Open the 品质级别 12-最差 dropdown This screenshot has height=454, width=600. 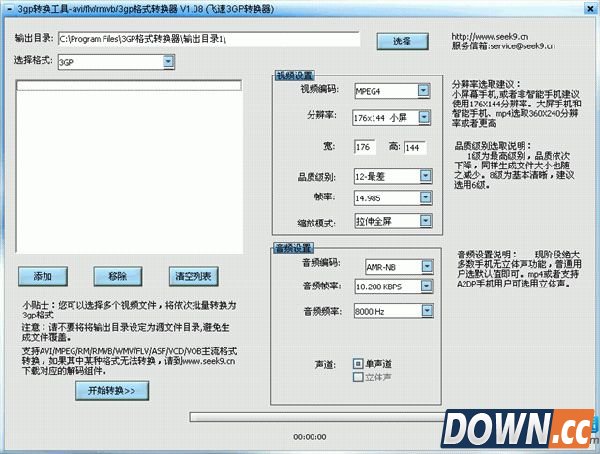pos(426,176)
